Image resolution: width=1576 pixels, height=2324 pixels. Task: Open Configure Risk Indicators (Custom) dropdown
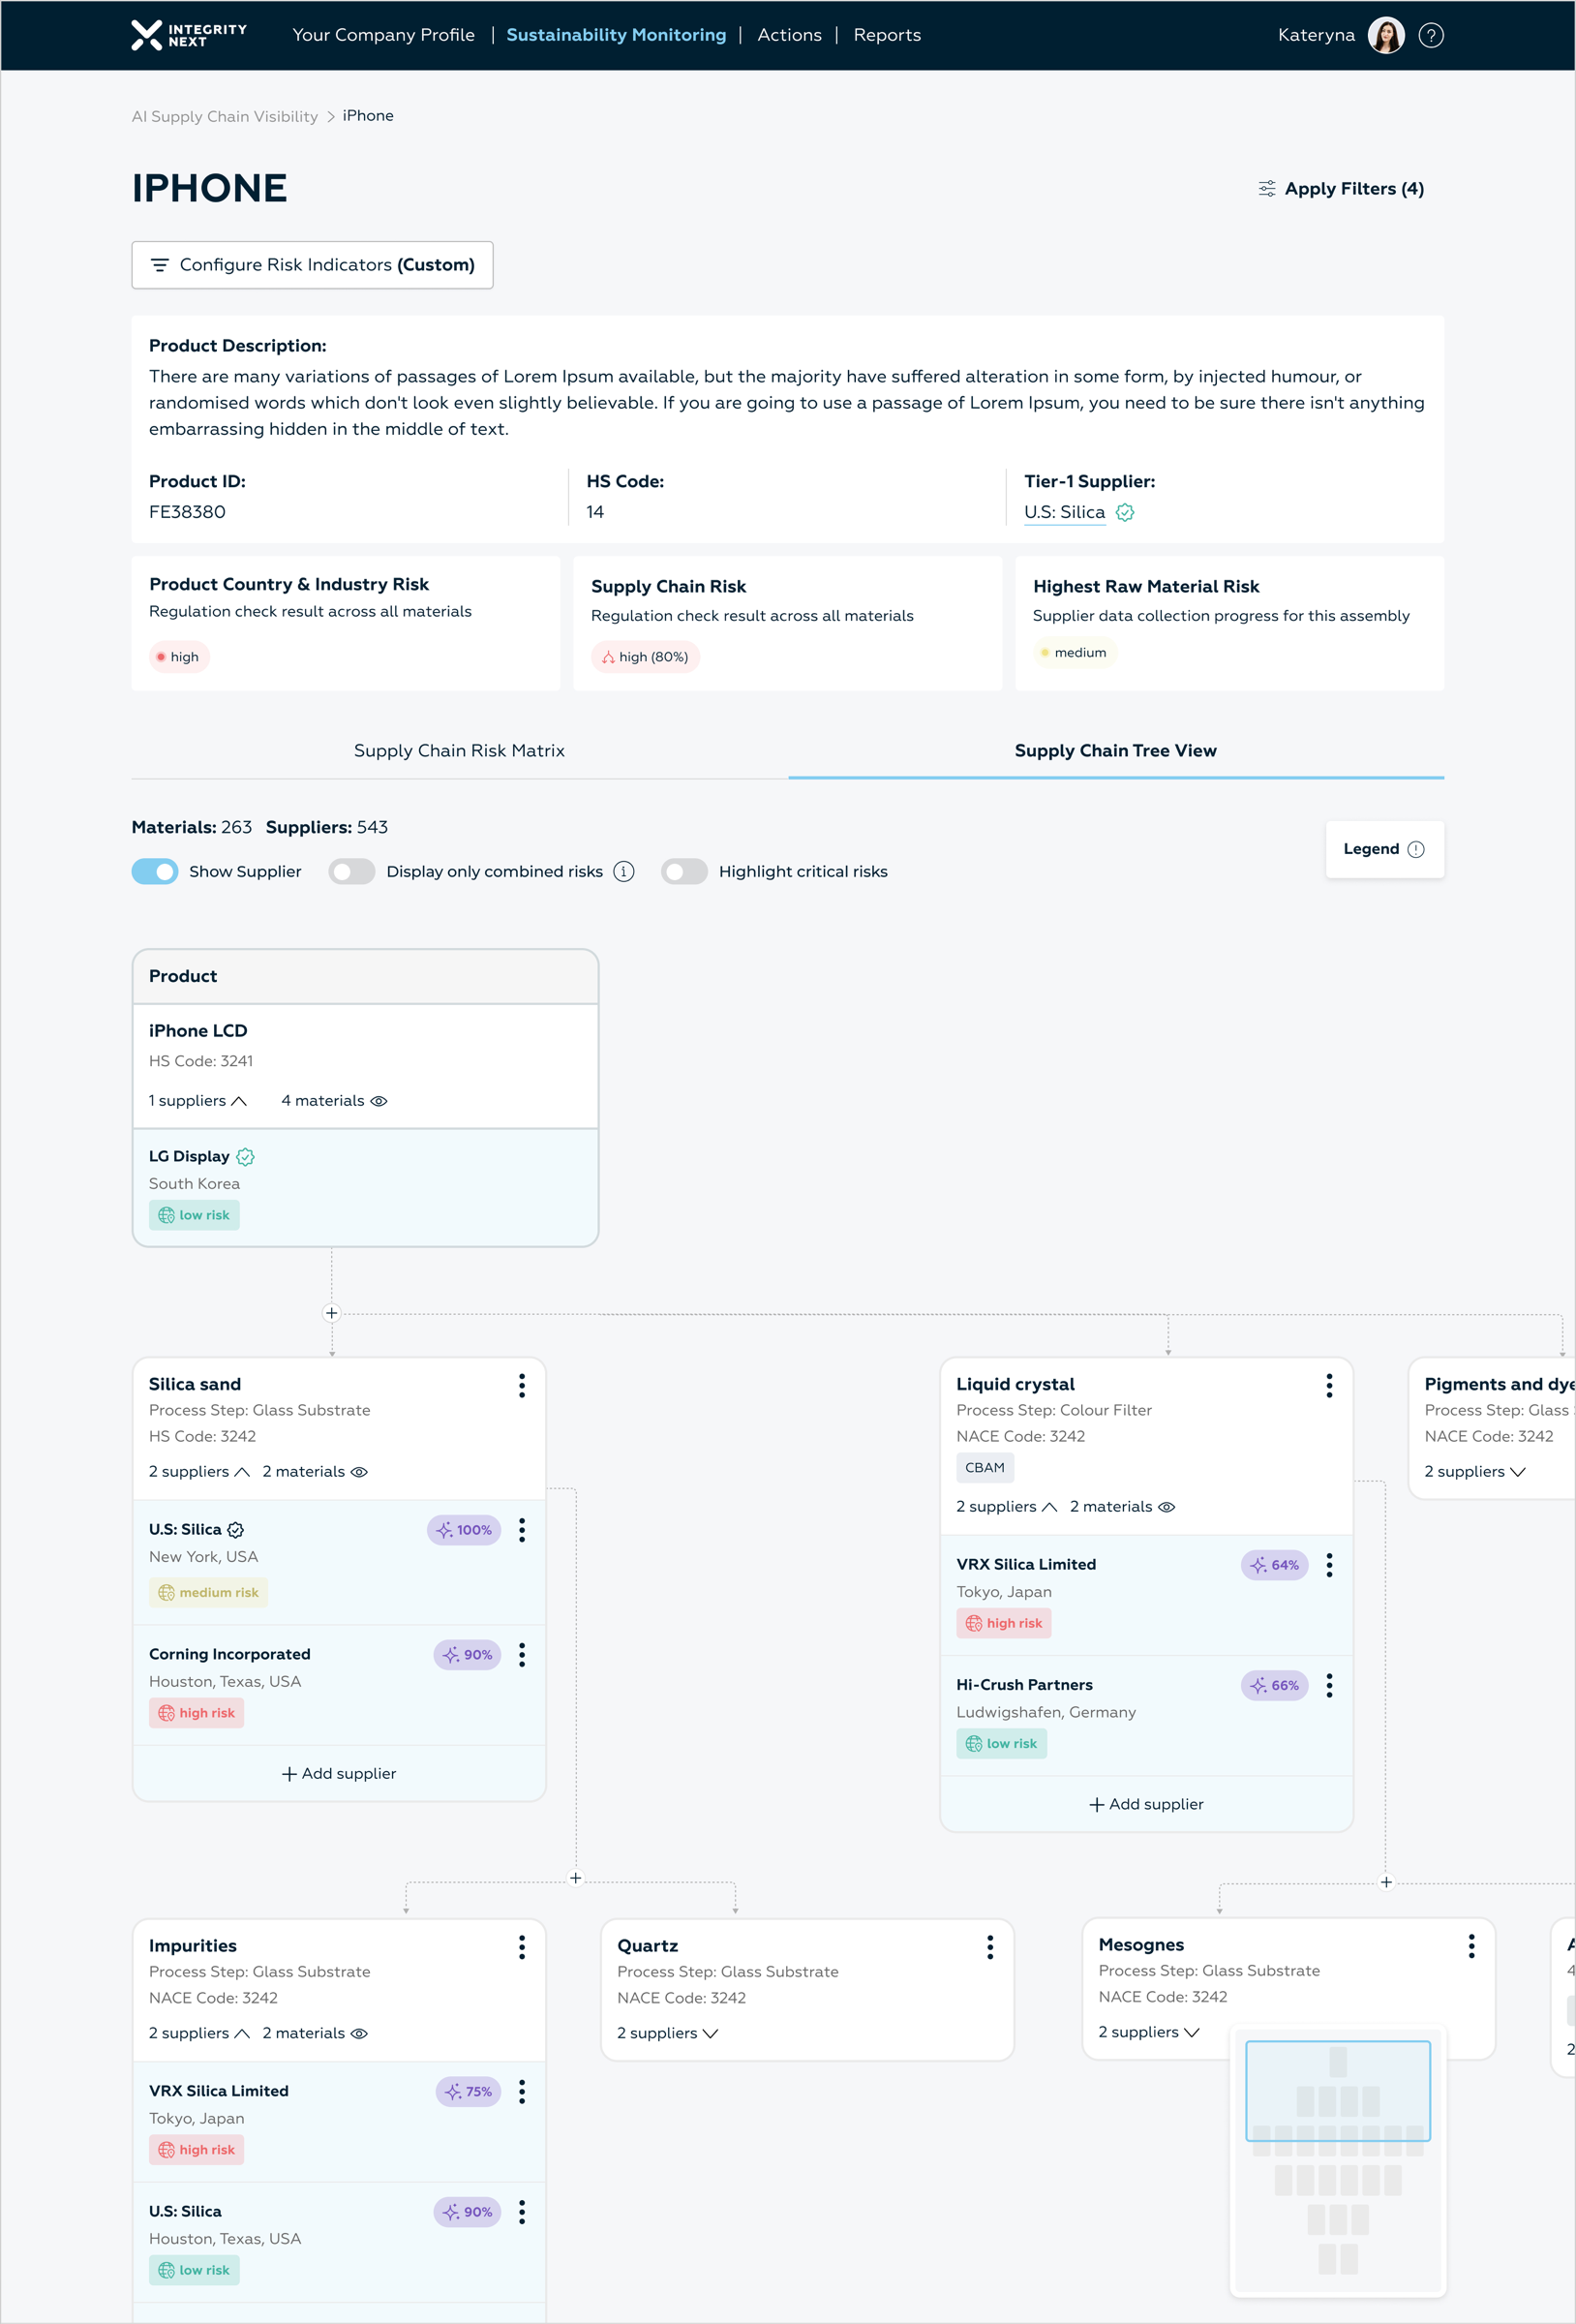[x=312, y=265]
